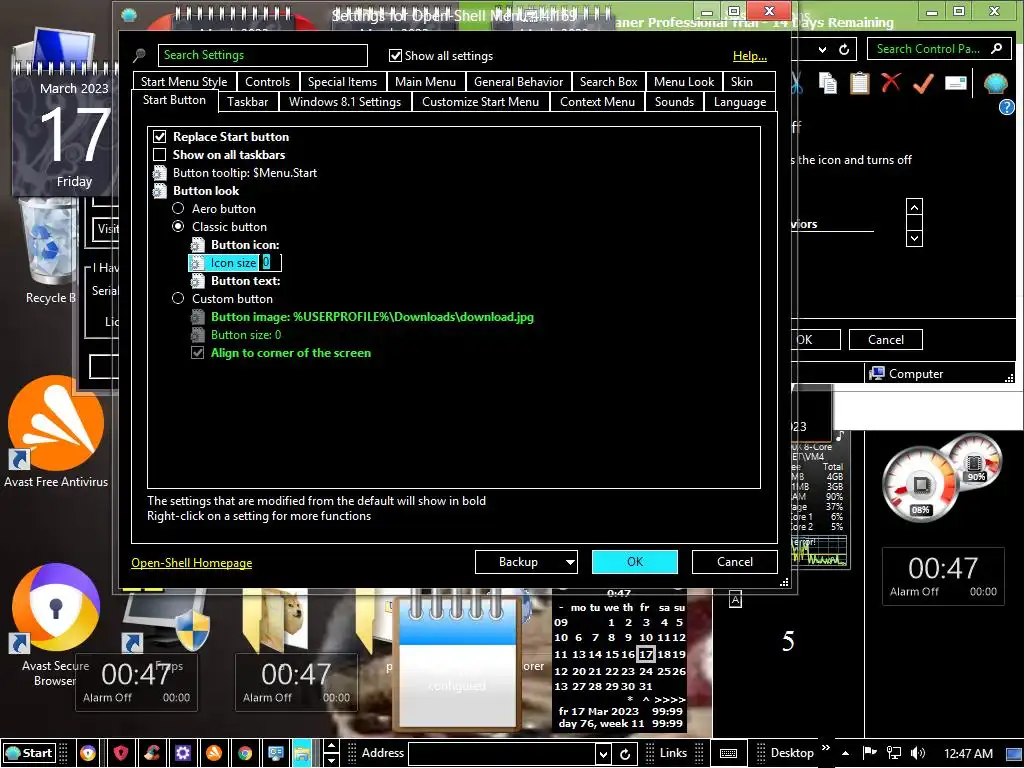Click Cancel in the Open-Shell settings dialog
The image size is (1024, 768).
[x=735, y=562]
